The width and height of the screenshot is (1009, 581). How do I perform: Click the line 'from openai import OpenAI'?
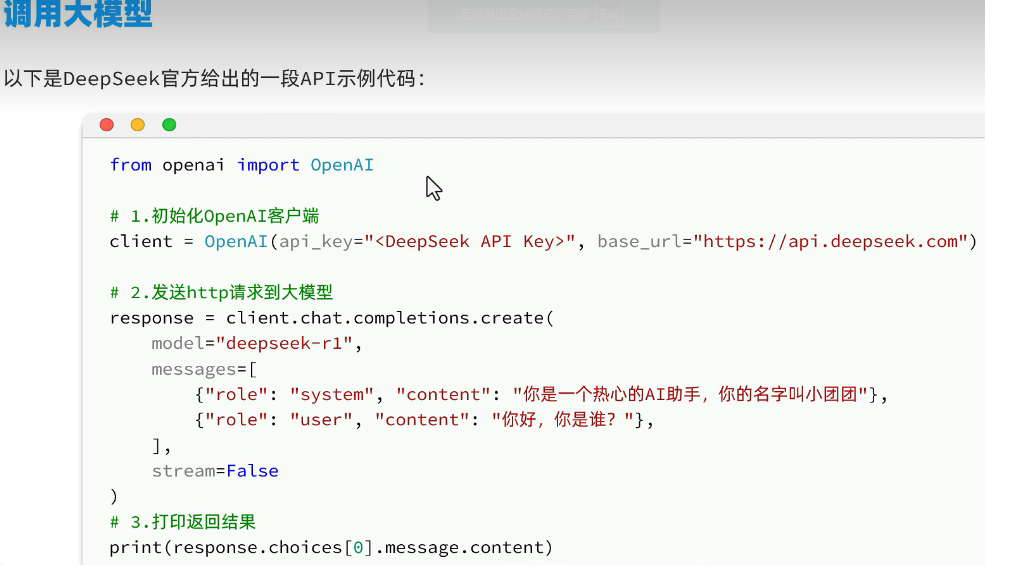pyautogui.click(x=241, y=165)
